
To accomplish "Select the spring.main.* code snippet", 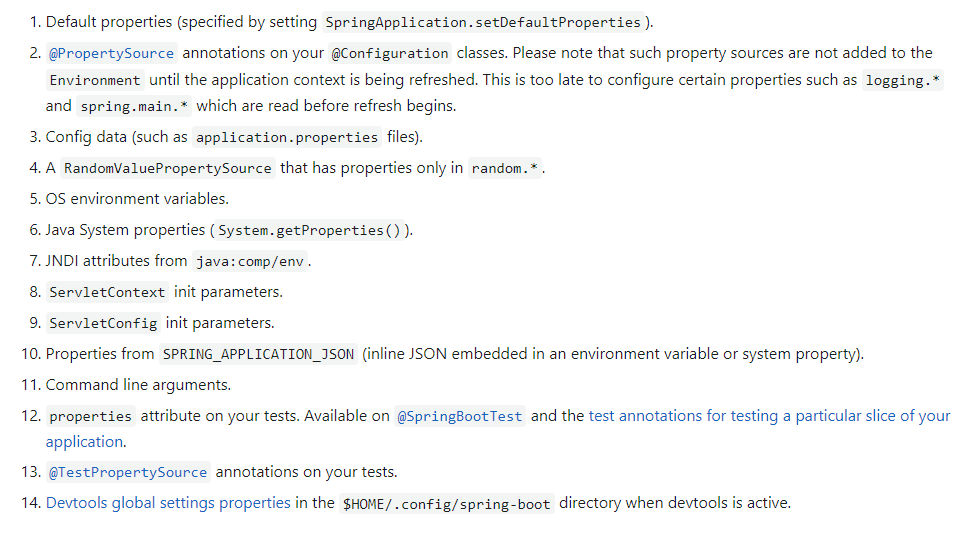I will [x=133, y=106].
